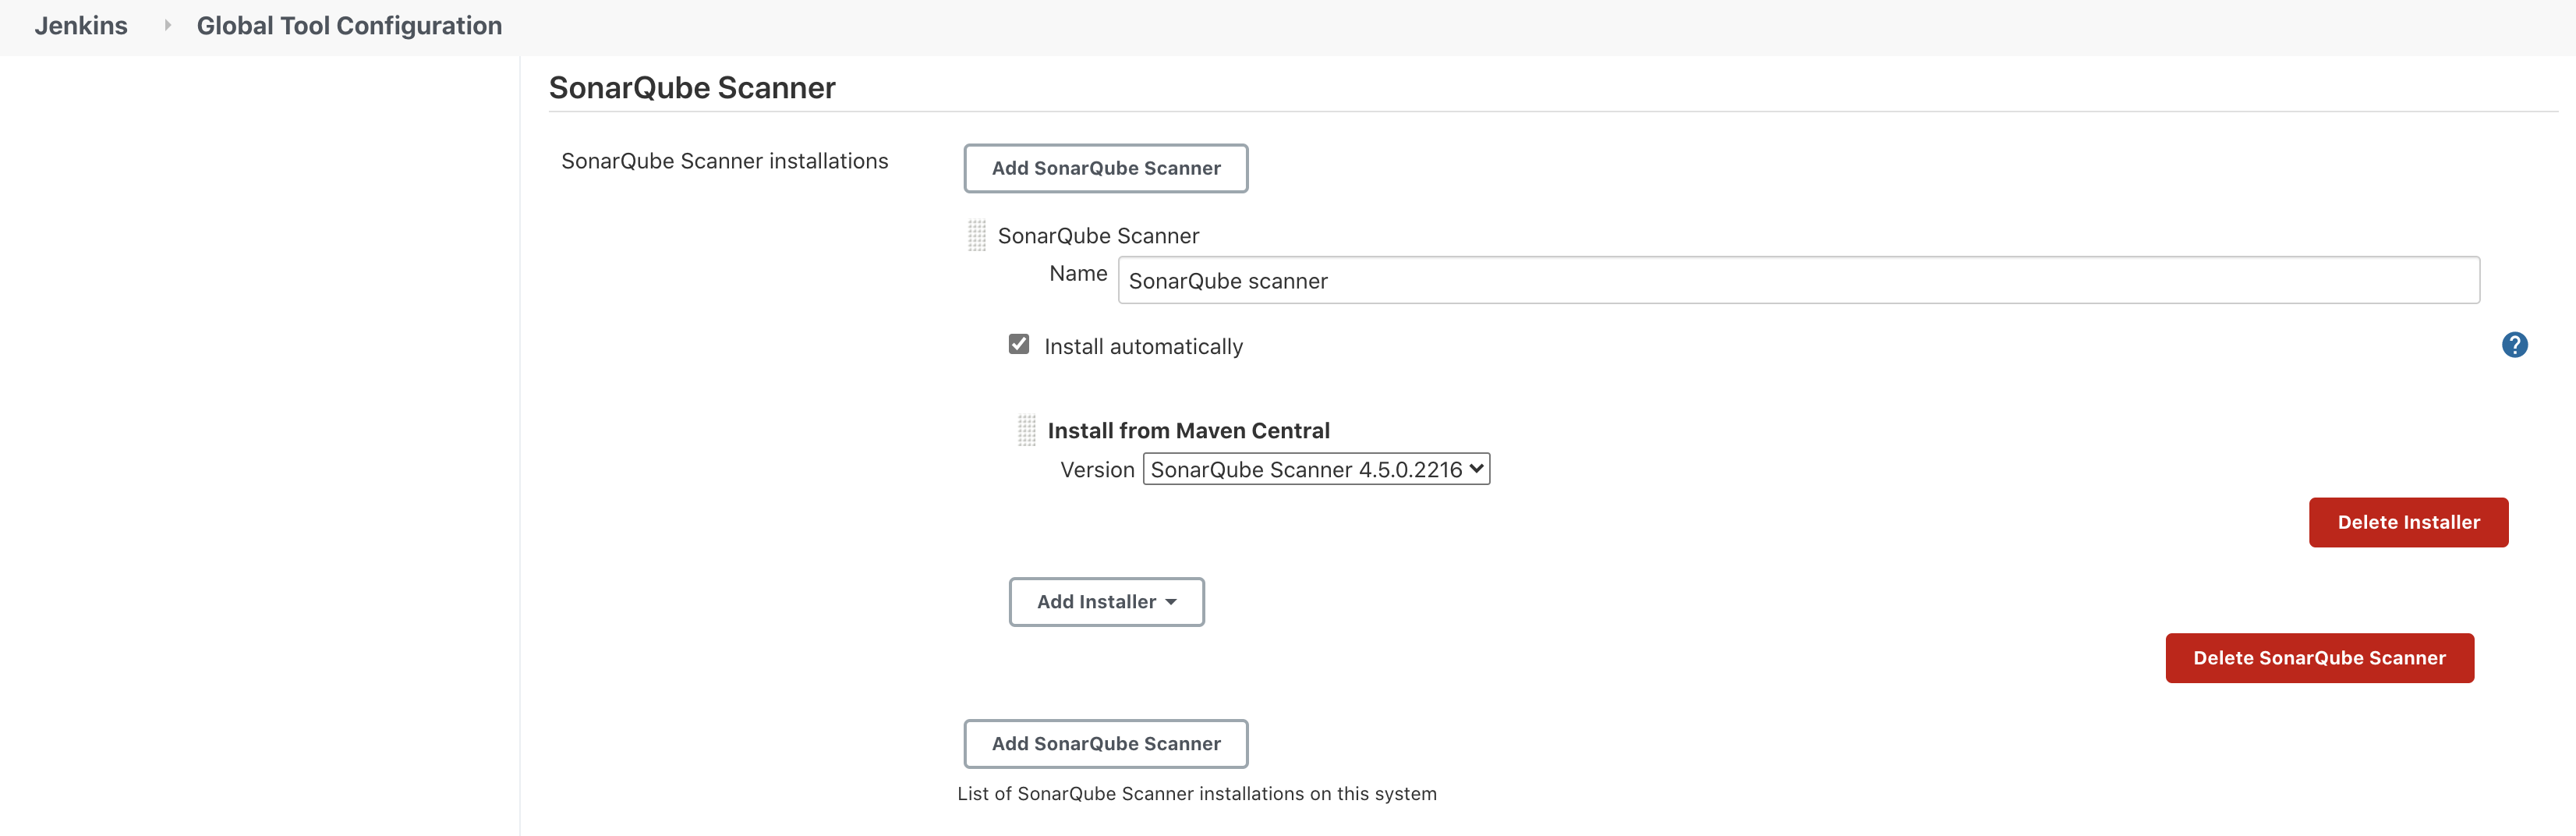Expand the Add Installer dropdown
This screenshot has height=836, width=2576.
(x=1105, y=602)
